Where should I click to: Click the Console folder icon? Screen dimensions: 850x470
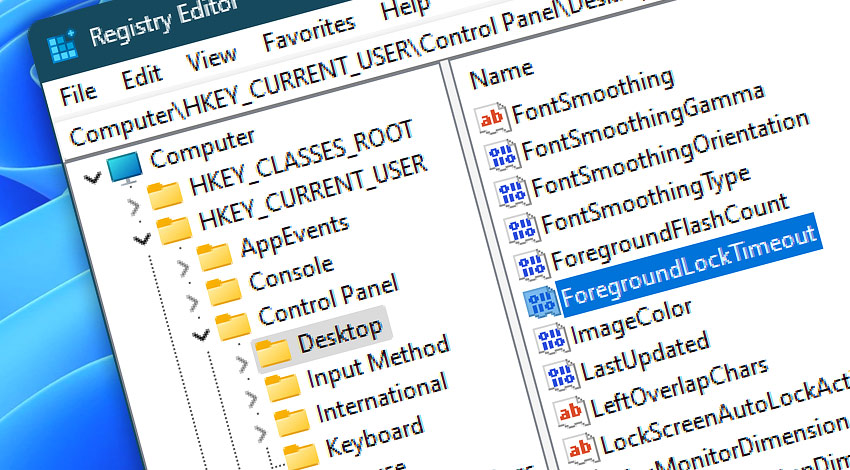point(223,291)
